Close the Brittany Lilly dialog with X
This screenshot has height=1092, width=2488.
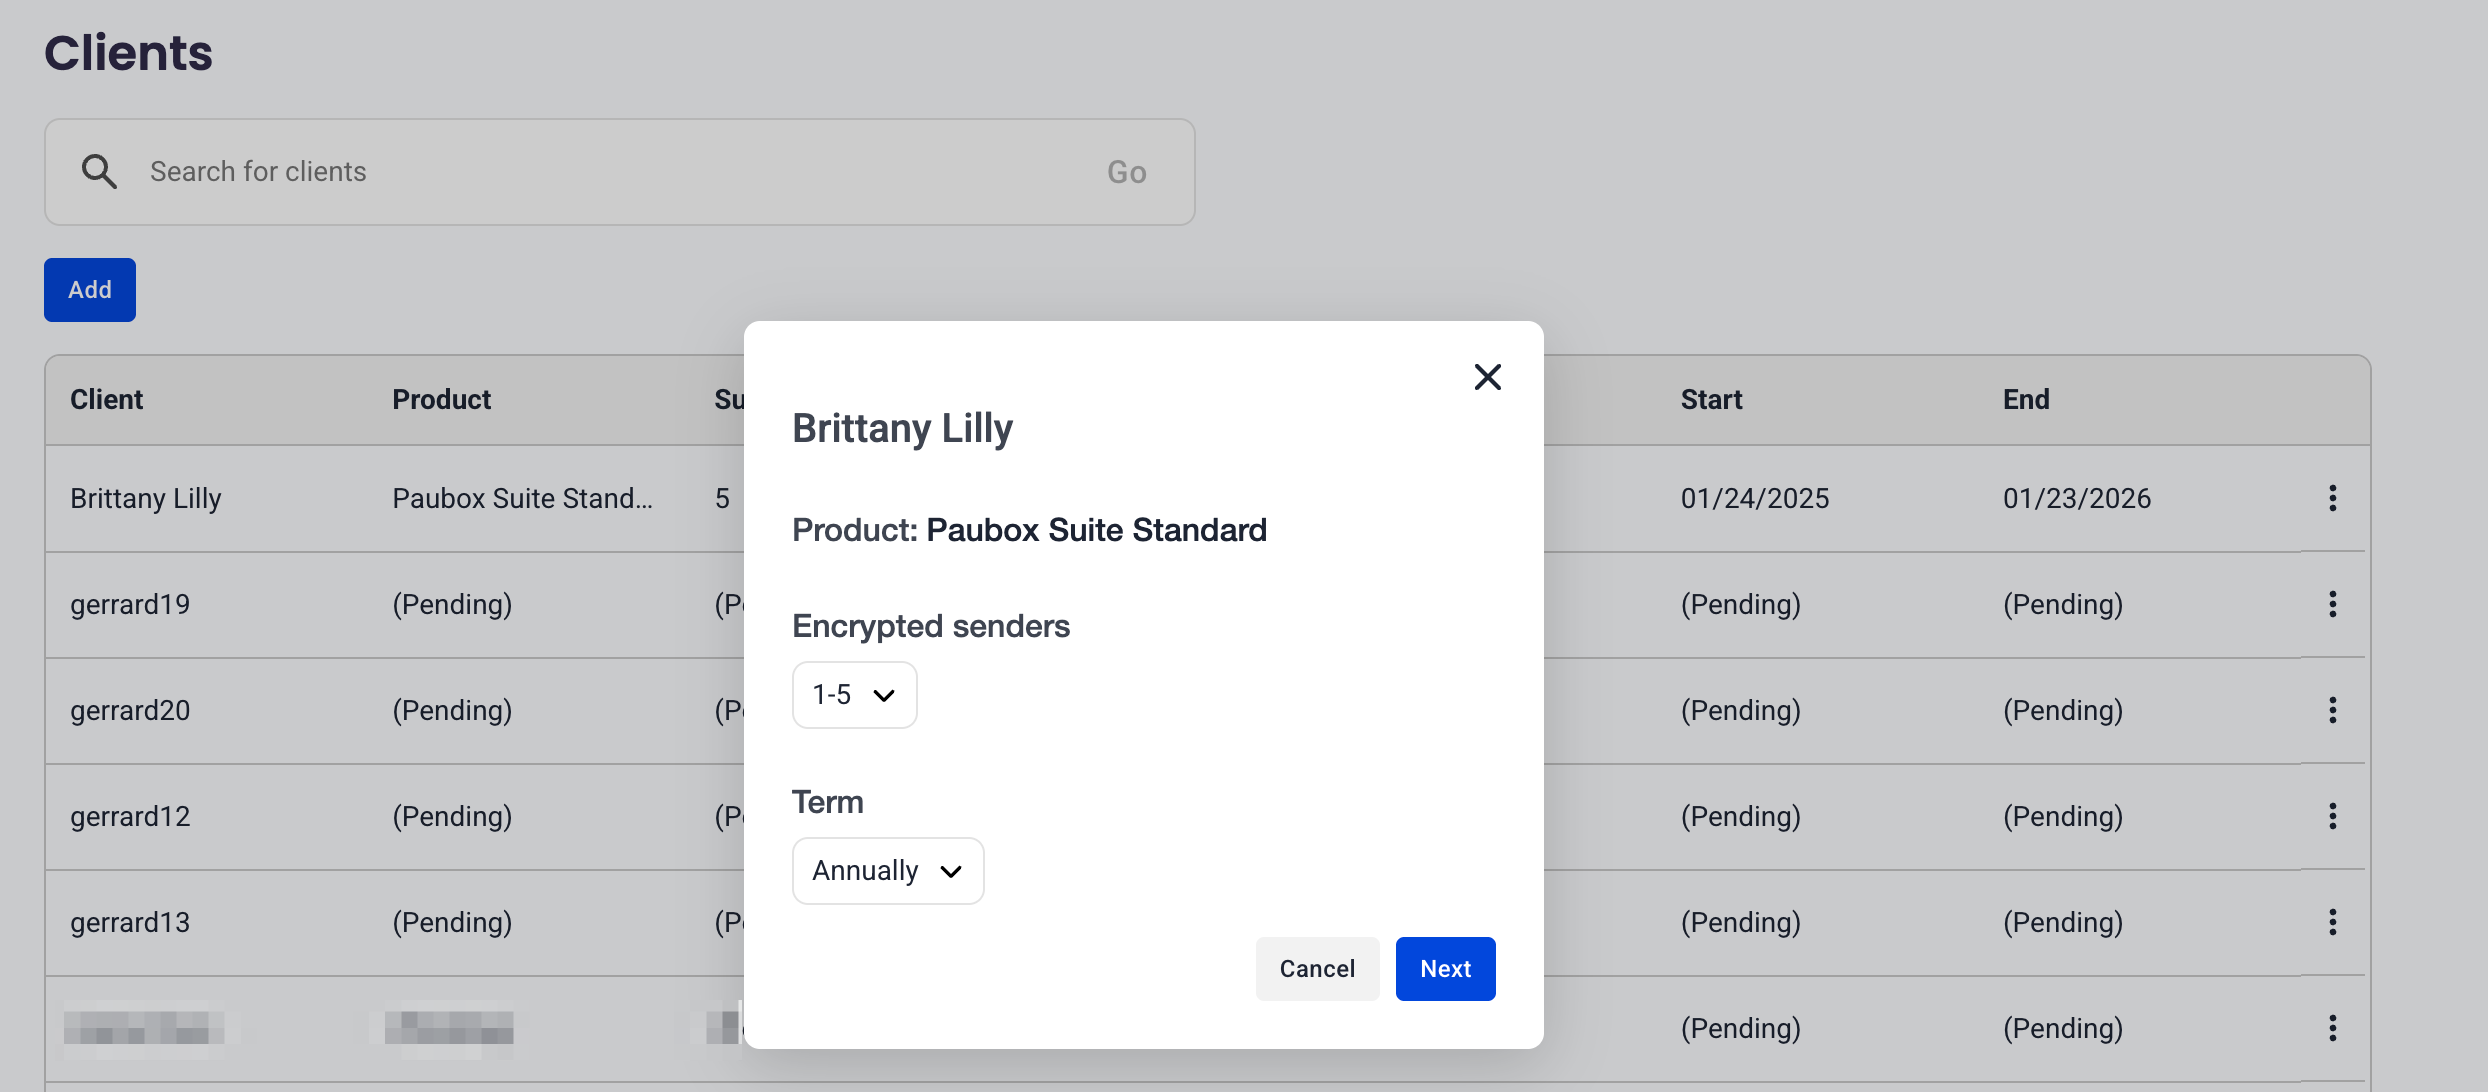[x=1487, y=377]
